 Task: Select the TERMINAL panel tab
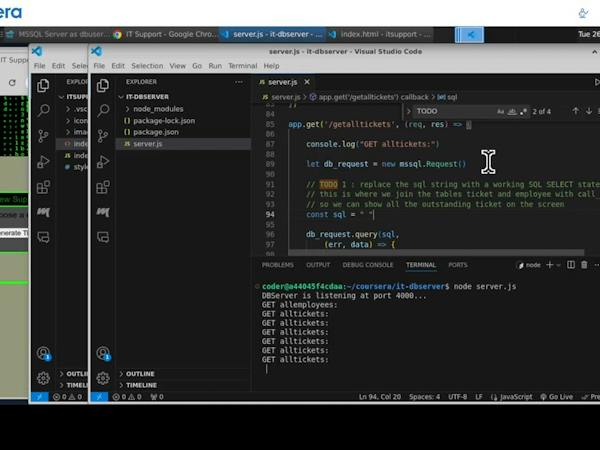click(x=421, y=265)
